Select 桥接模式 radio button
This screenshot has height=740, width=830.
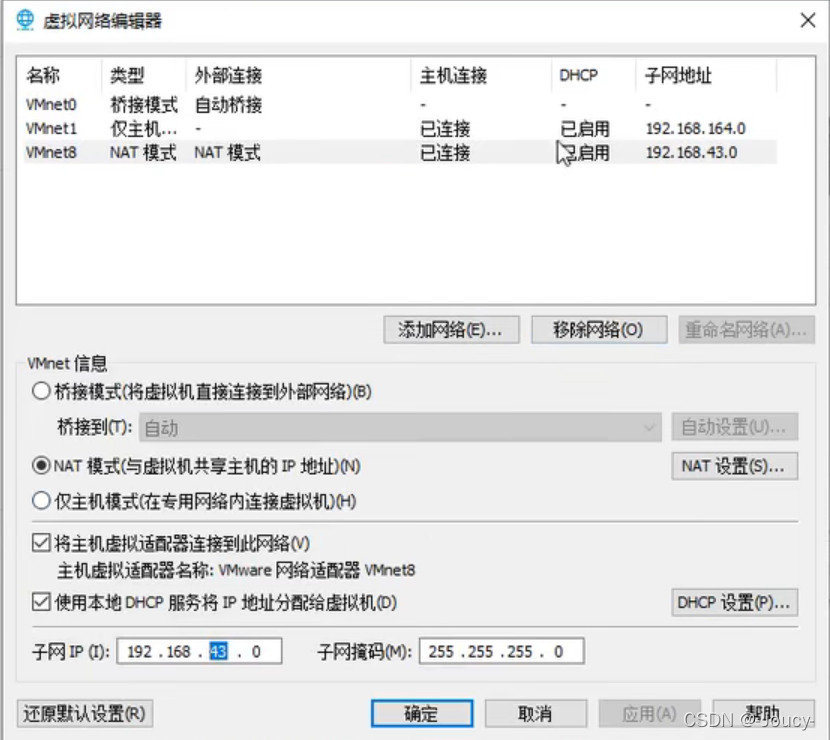point(41,392)
